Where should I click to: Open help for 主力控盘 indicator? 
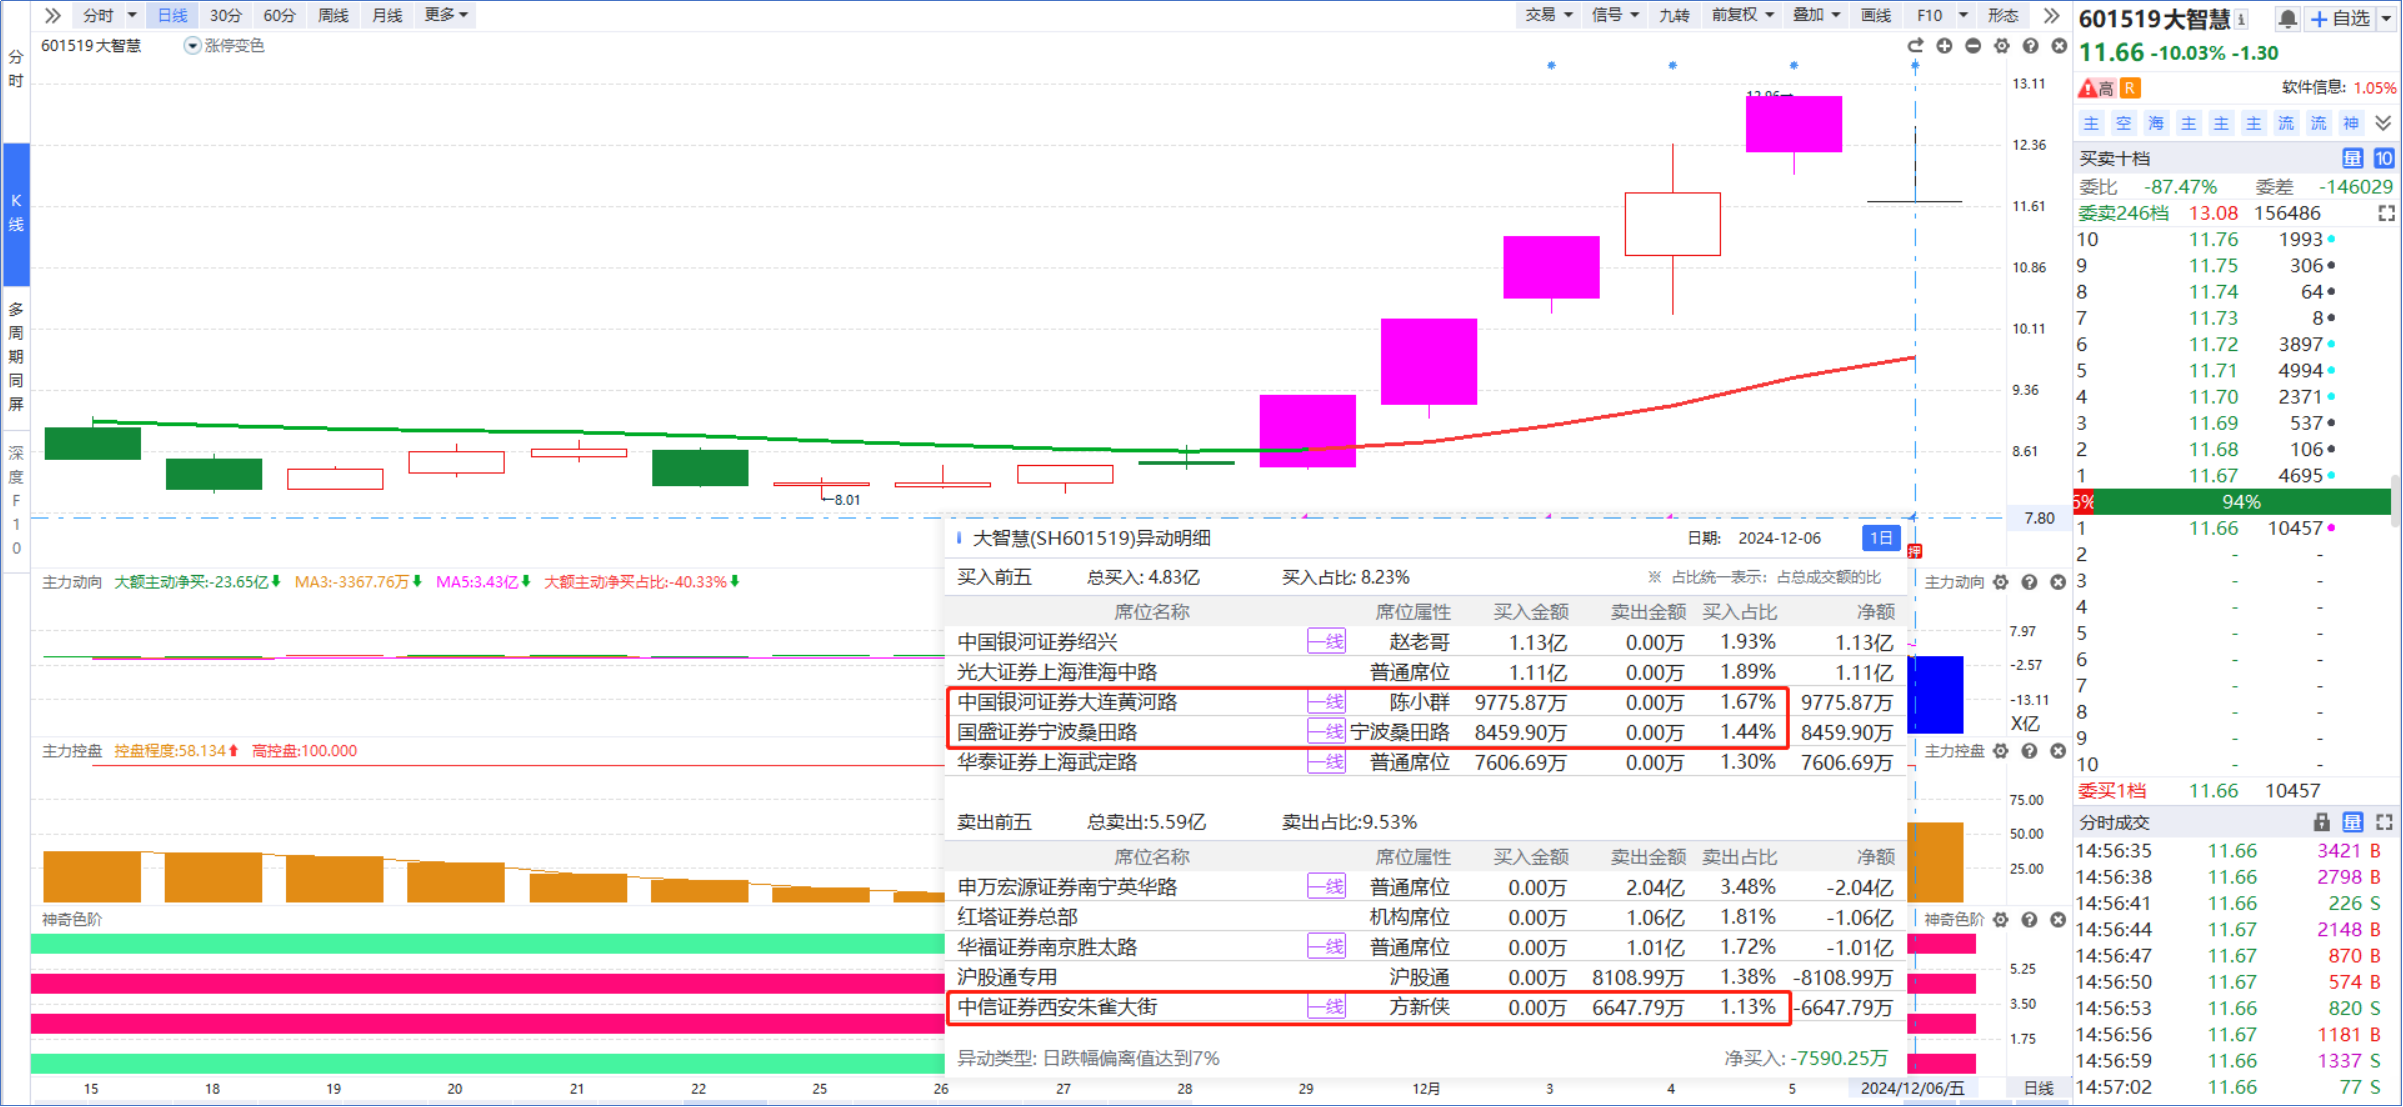click(x=2029, y=751)
